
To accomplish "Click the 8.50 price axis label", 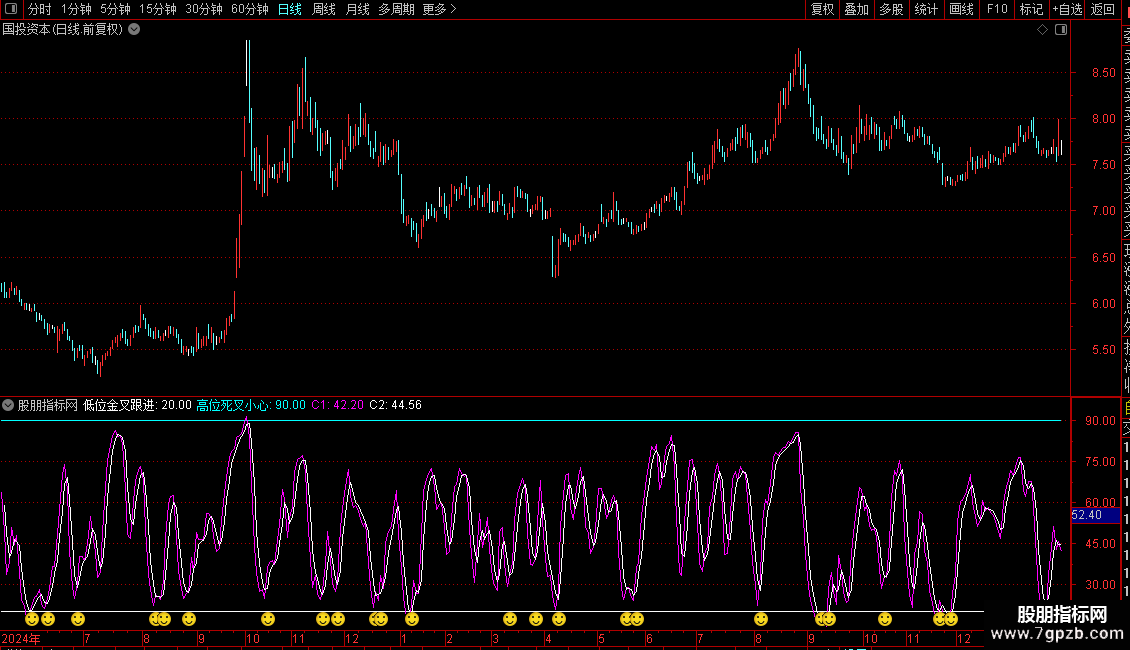I will 1103,73.
